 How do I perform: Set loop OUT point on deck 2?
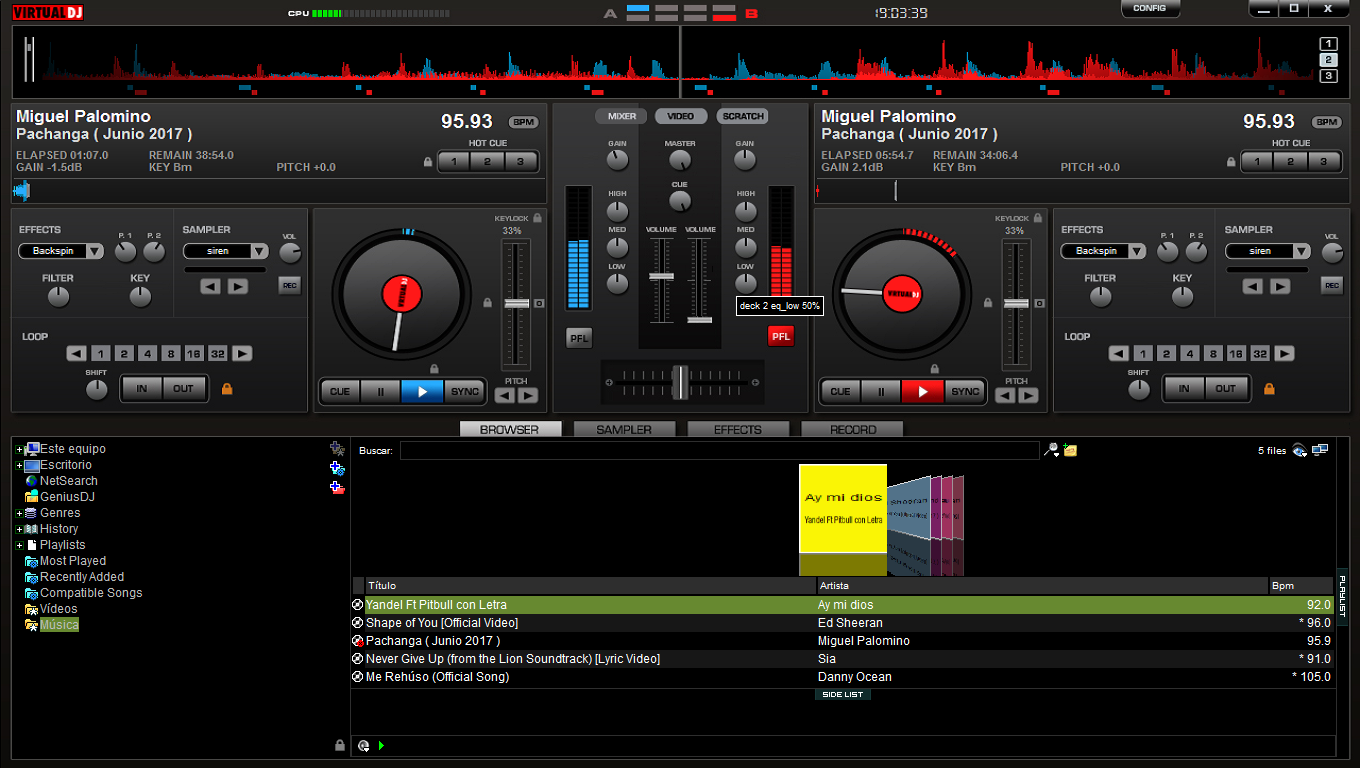(x=1226, y=388)
